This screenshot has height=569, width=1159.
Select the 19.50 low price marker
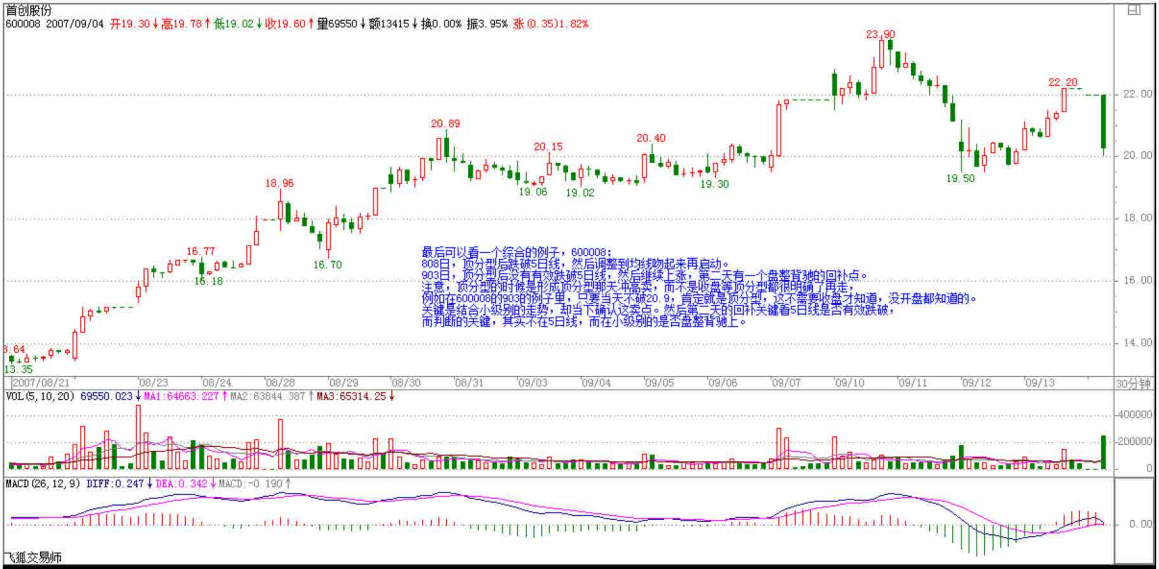(959, 178)
